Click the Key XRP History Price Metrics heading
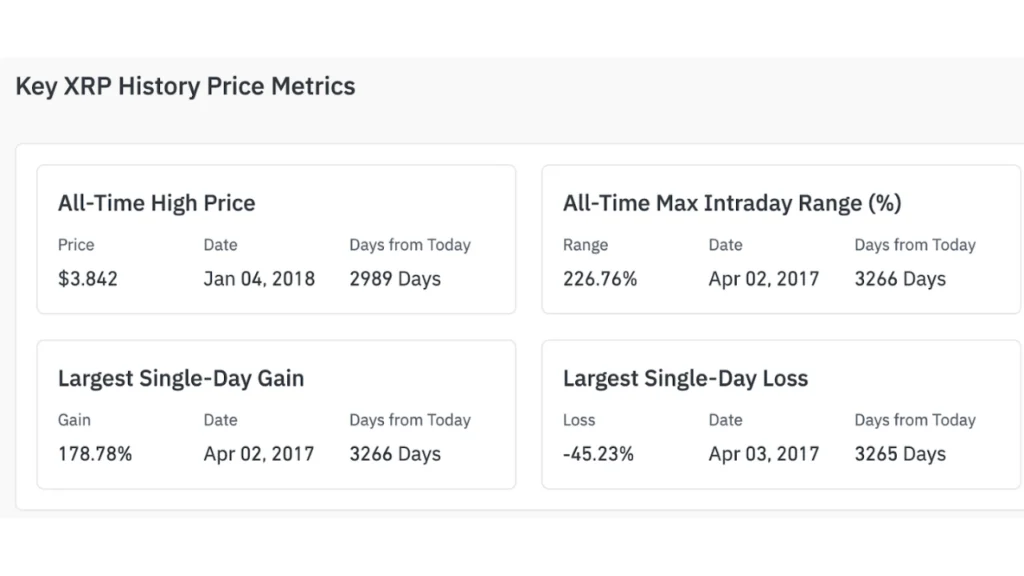The width and height of the screenshot is (1024, 576). [185, 87]
